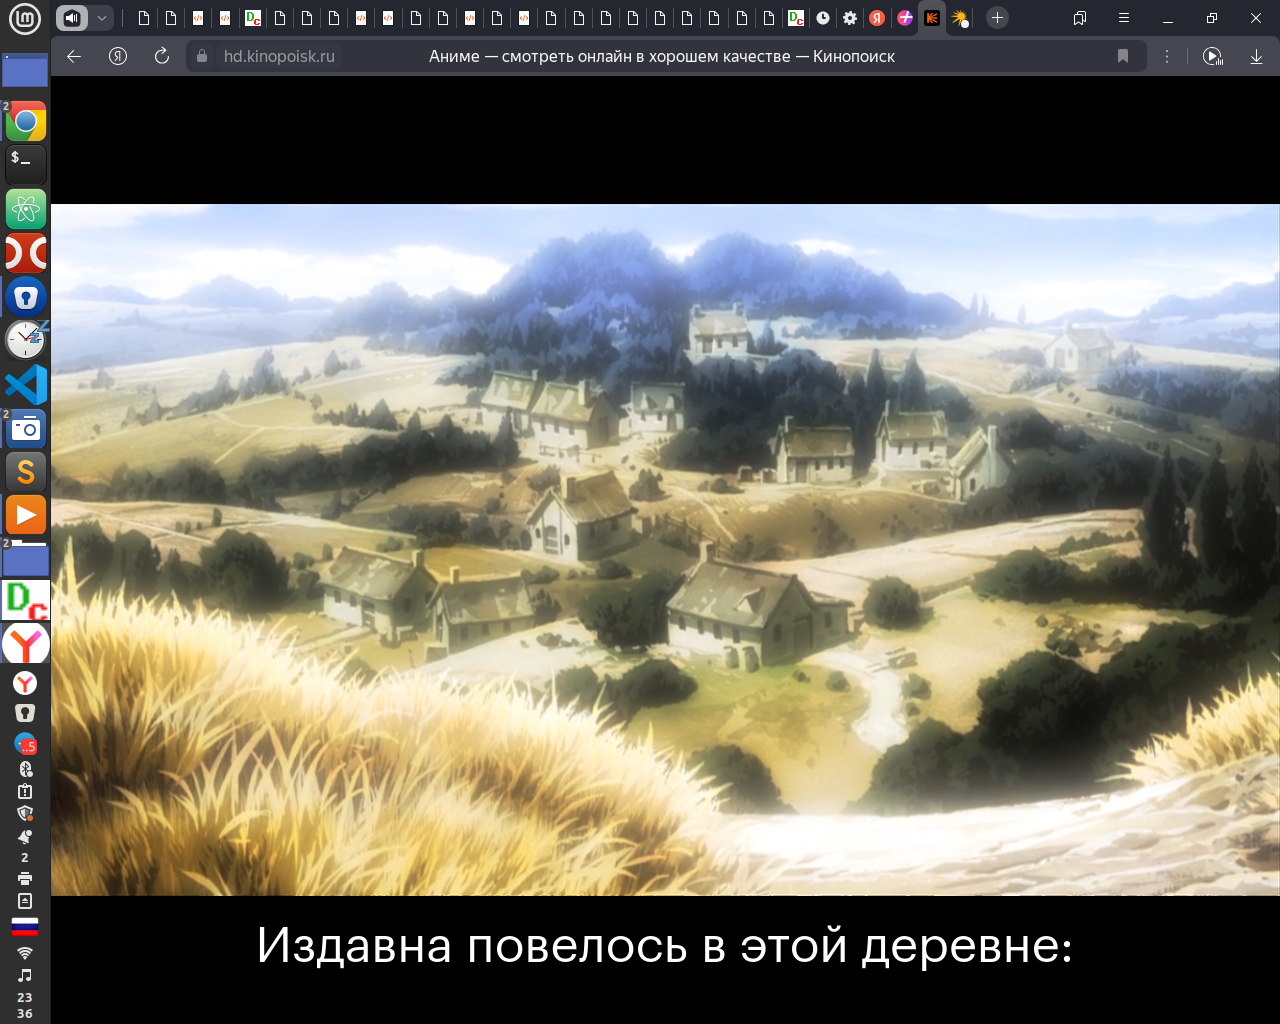This screenshot has width=1280, height=1024.
Task: Open a new browser tab
Action: pyautogui.click(x=997, y=18)
